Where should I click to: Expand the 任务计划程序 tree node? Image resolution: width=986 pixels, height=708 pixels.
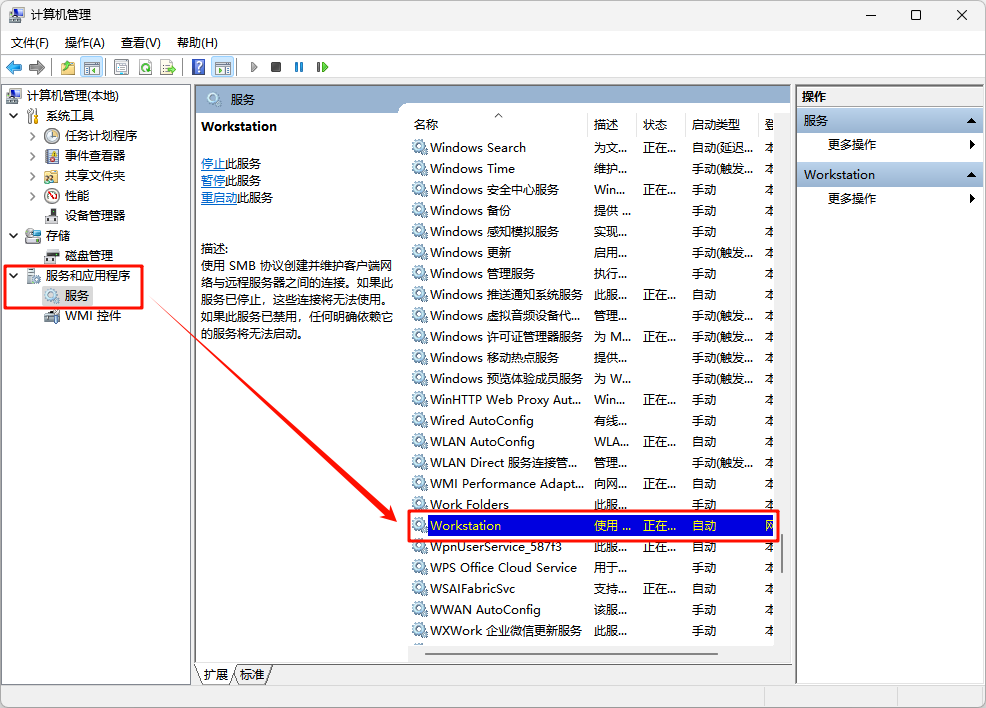[x=32, y=136]
